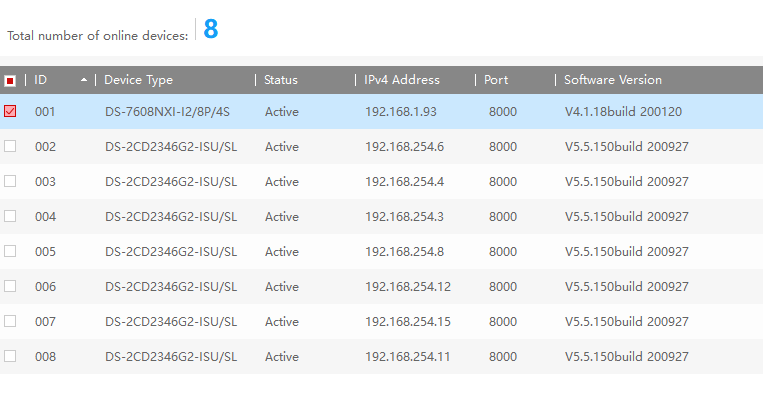Viewport: 763px width, 404px height.
Task: Select checkbox for device 003
Action: click(x=10, y=182)
